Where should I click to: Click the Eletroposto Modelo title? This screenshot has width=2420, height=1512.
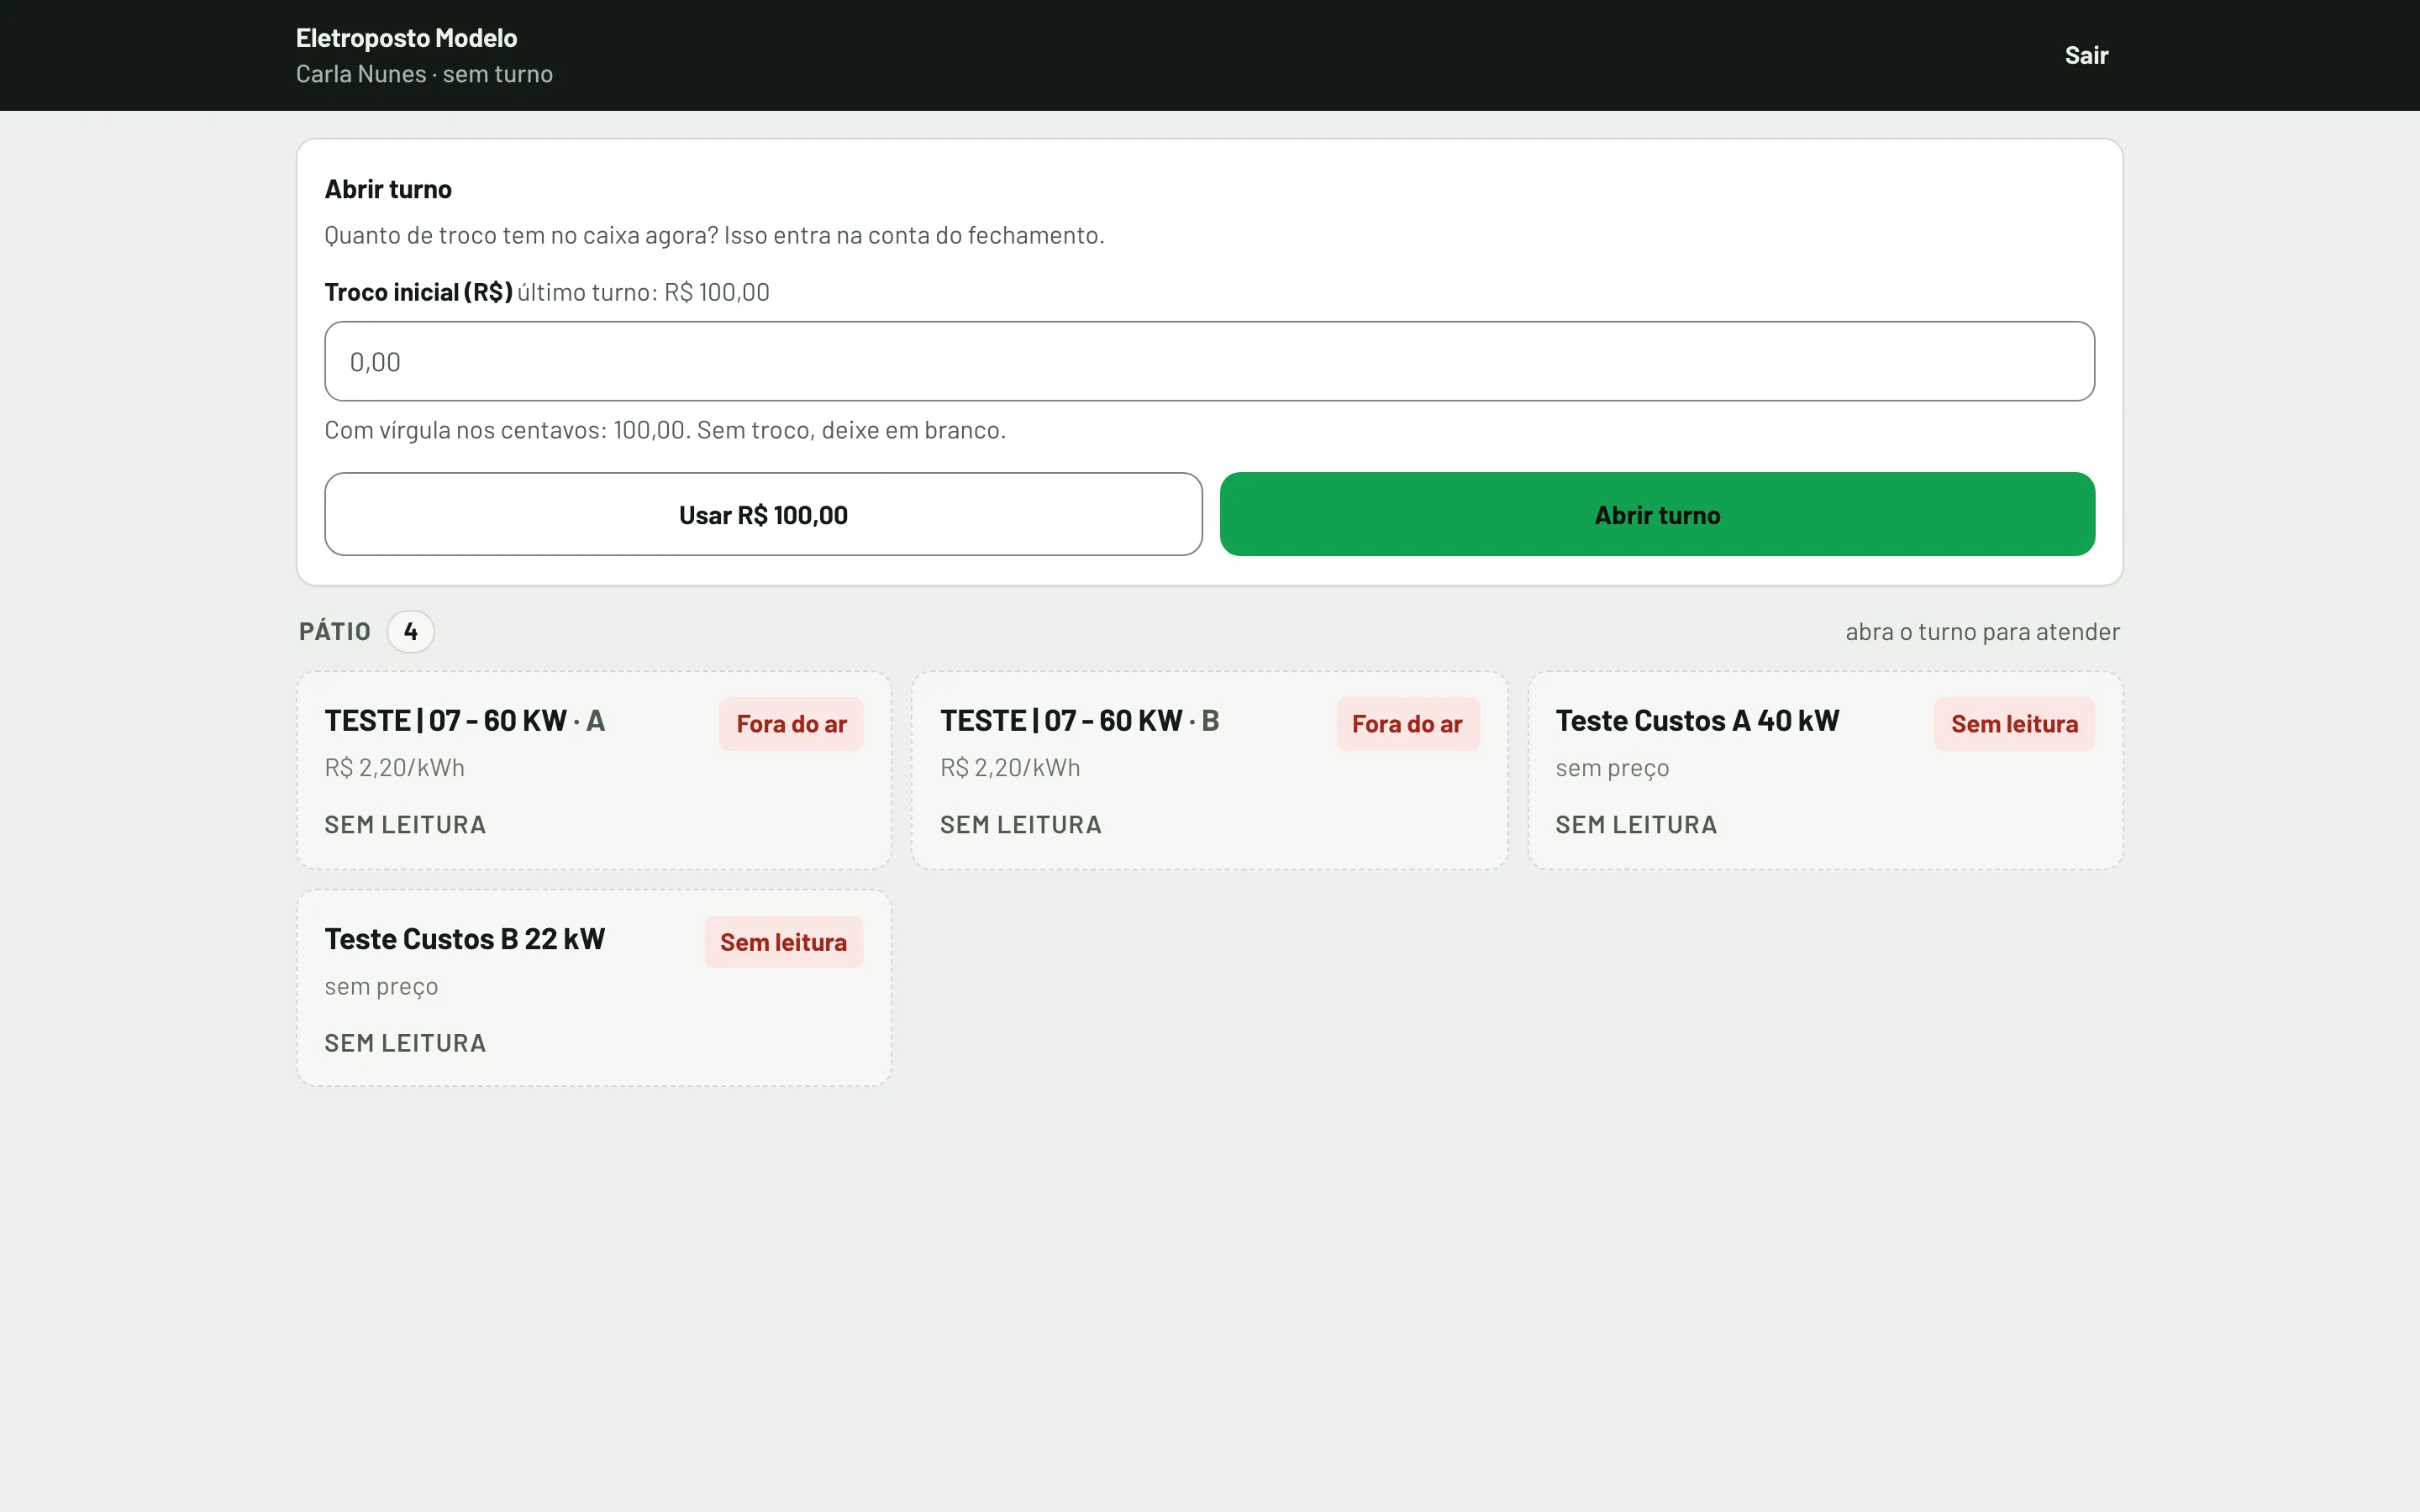406,38
